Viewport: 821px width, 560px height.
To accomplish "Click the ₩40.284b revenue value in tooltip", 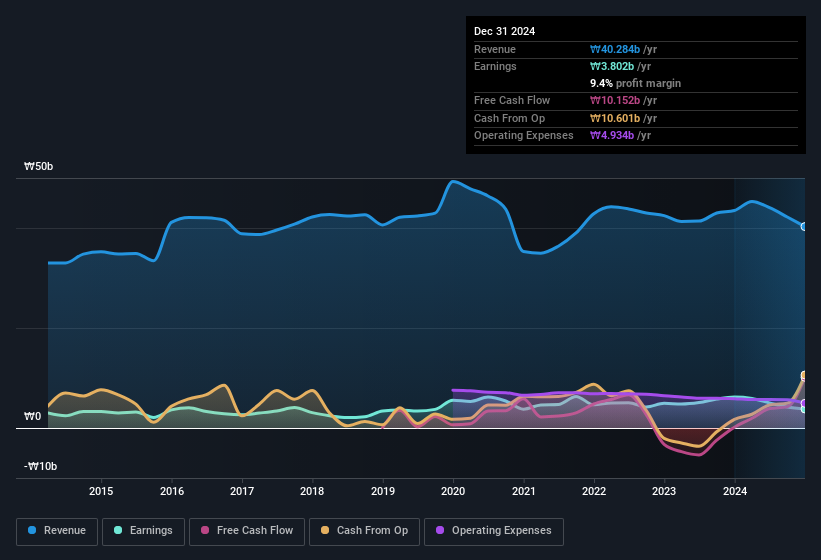I will (x=615, y=49).
